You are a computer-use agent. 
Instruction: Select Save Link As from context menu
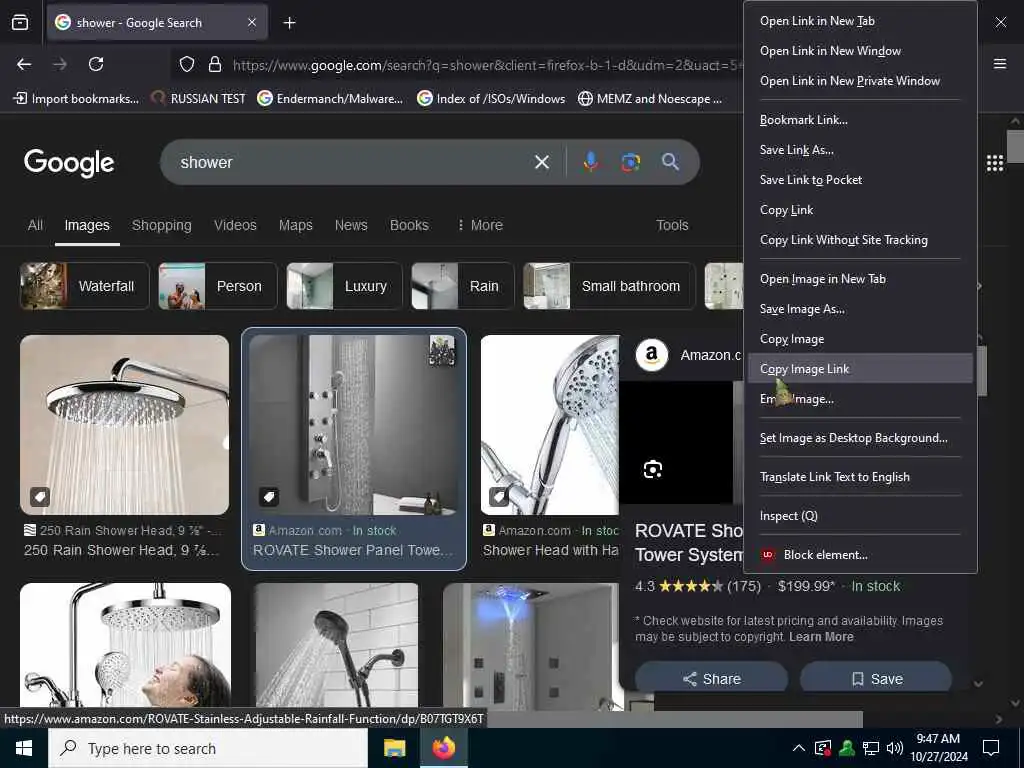860,150
